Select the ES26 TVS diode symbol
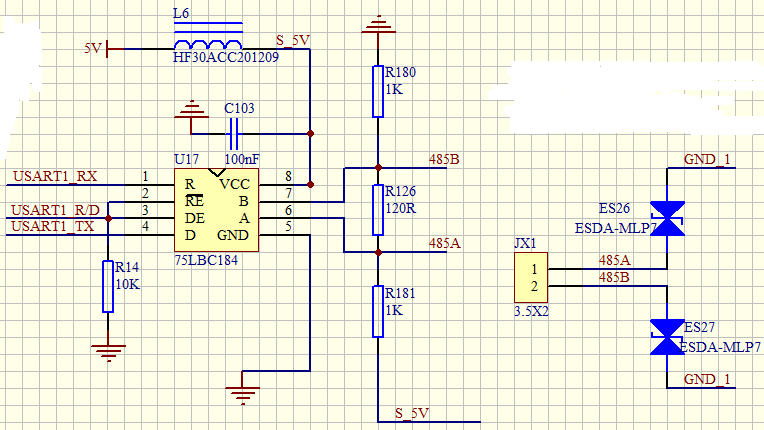The width and height of the screenshot is (764, 430). coord(667,218)
